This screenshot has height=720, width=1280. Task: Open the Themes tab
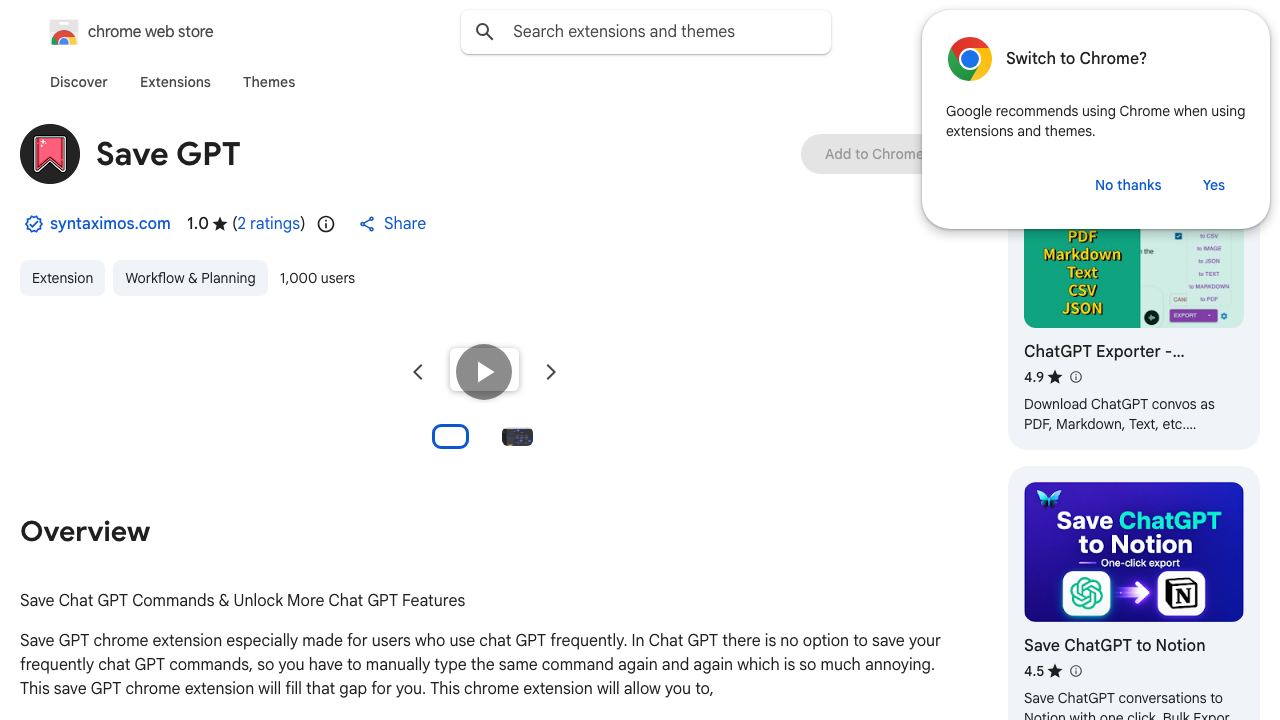coord(269,82)
